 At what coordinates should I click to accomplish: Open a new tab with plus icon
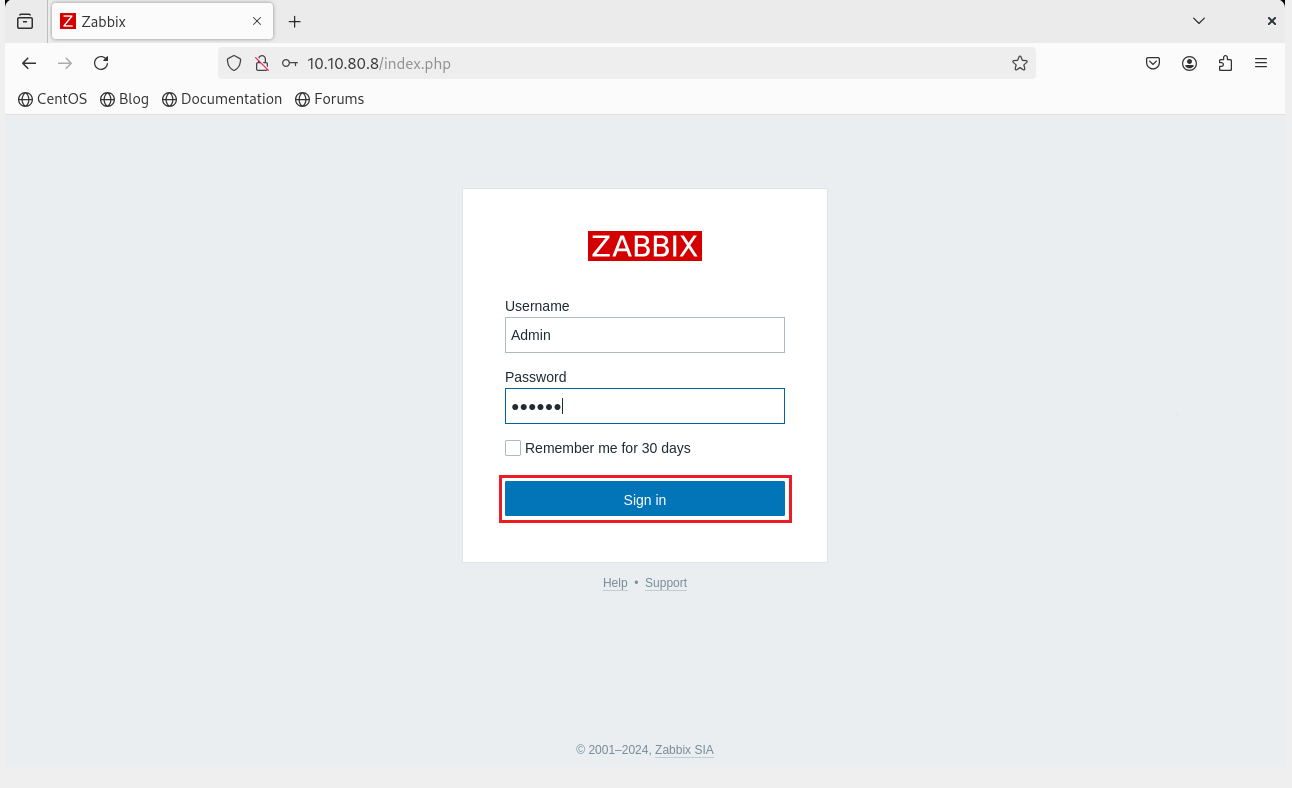(294, 21)
